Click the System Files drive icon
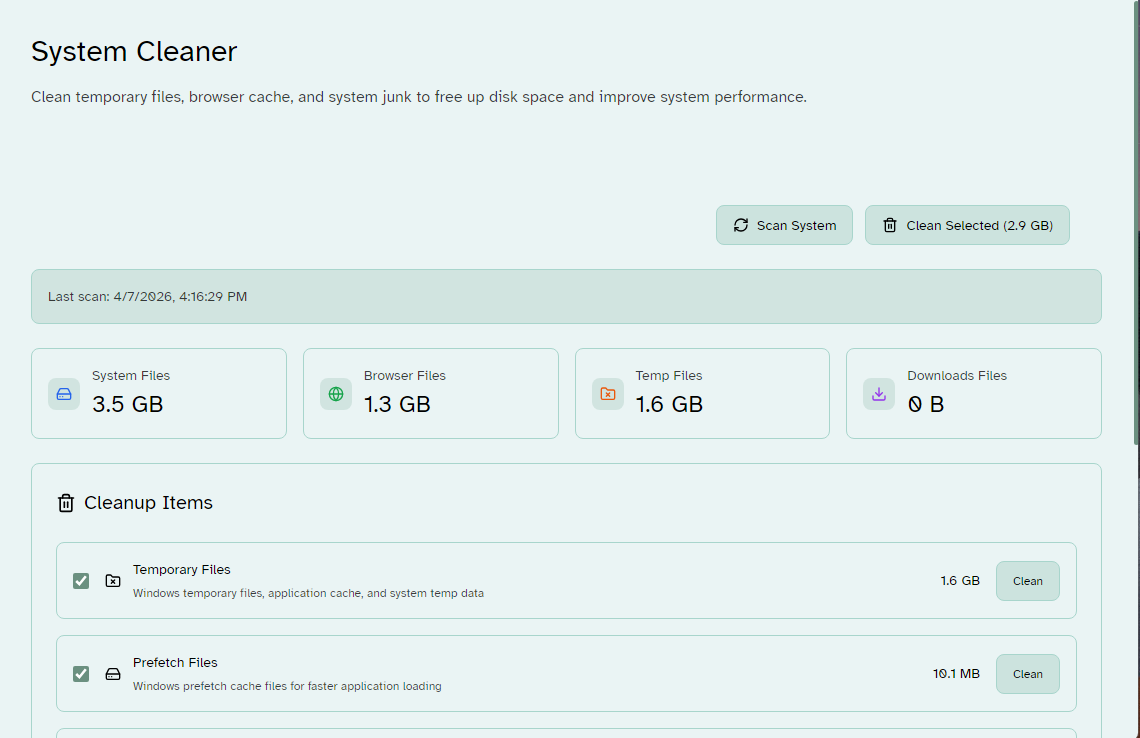The width and height of the screenshot is (1140, 738). click(64, 394)
